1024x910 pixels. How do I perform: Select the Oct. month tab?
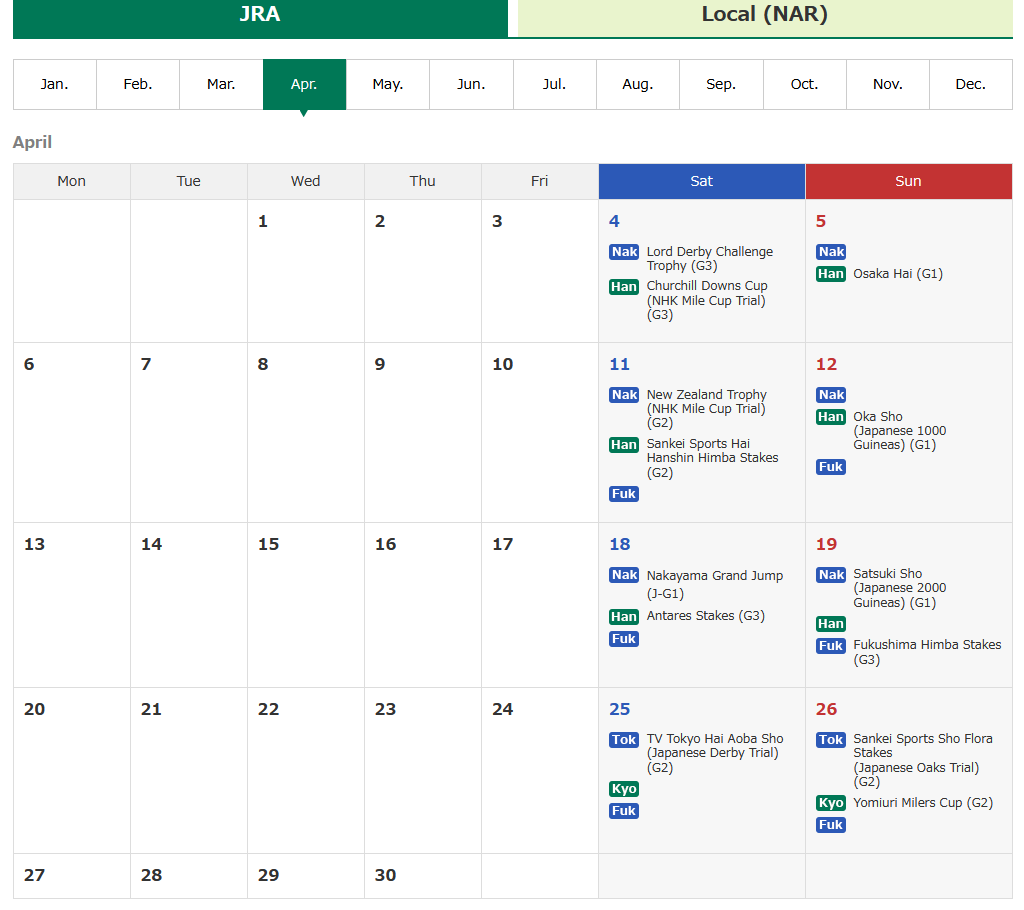click(805, 84)
